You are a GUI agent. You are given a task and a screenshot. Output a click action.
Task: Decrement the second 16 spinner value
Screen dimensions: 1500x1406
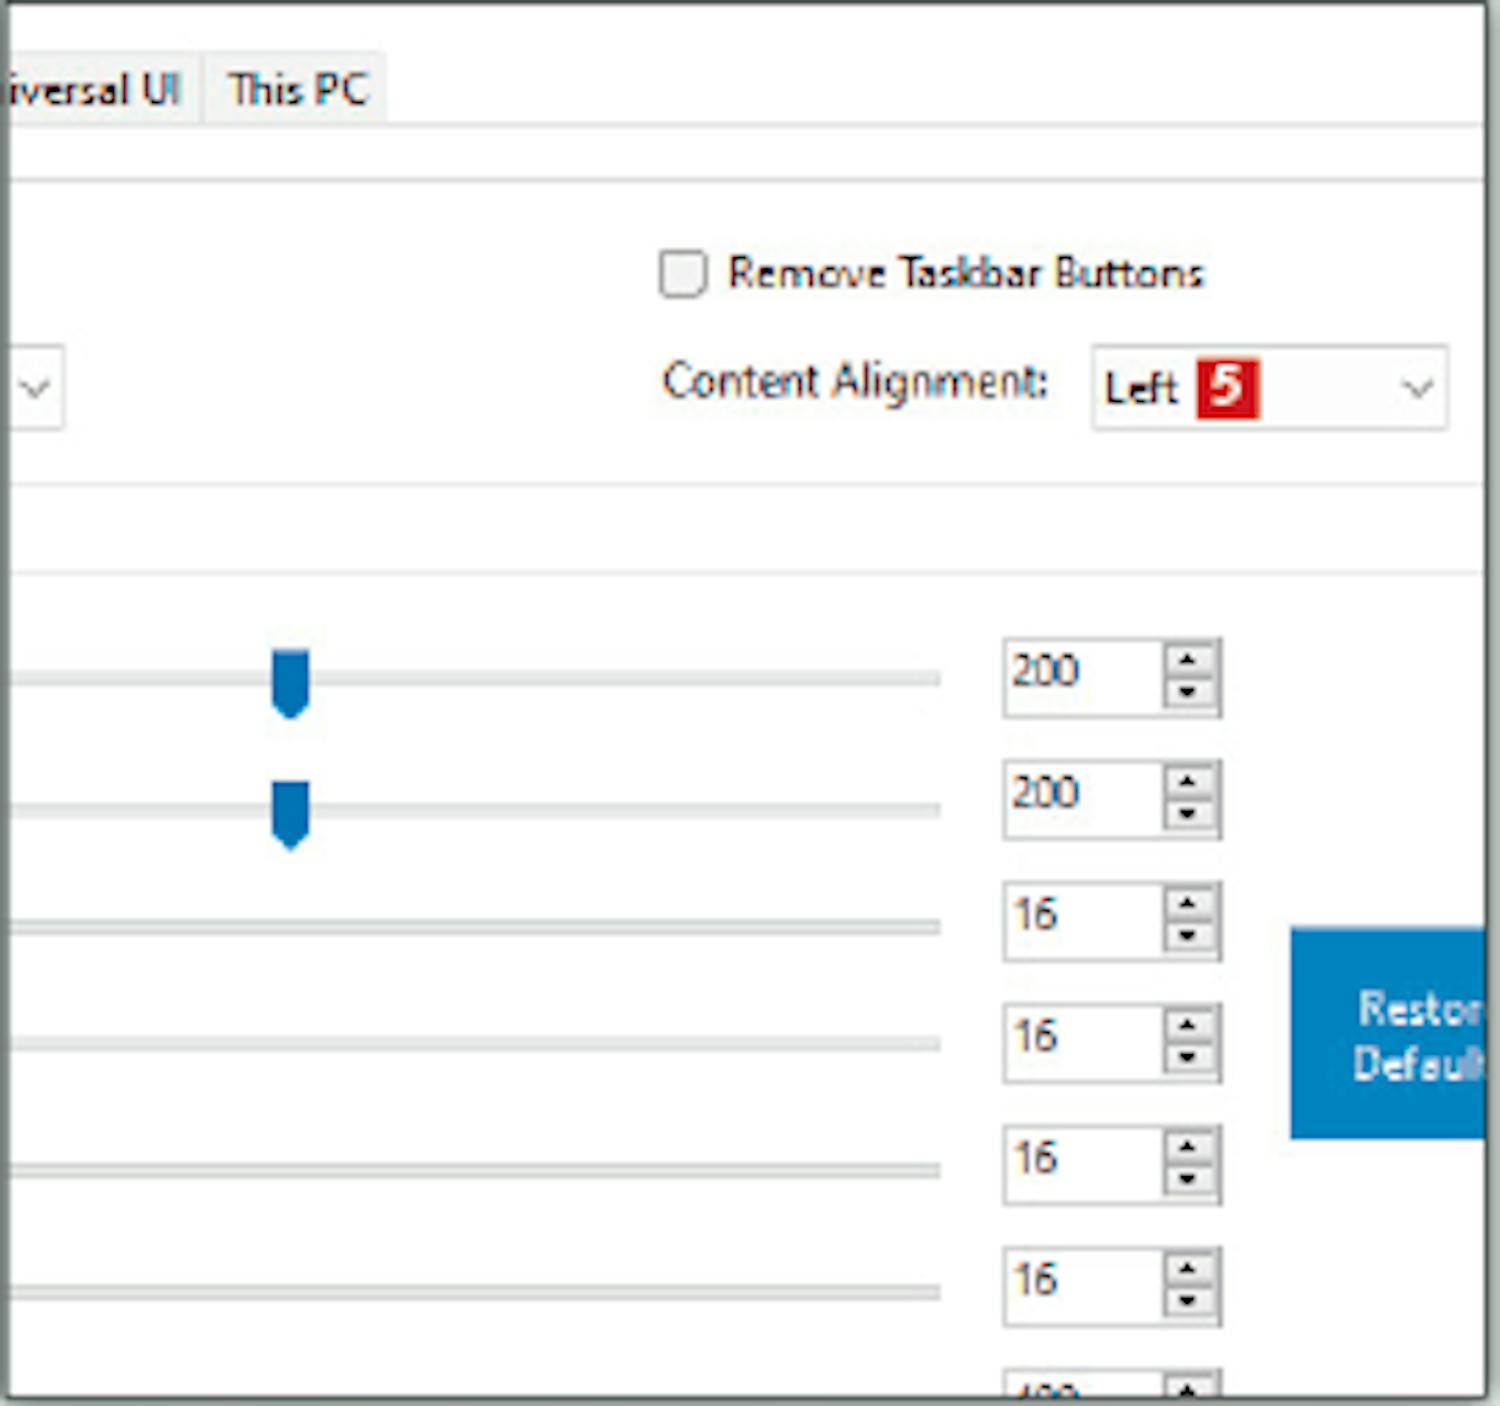click(1188, 1058)
